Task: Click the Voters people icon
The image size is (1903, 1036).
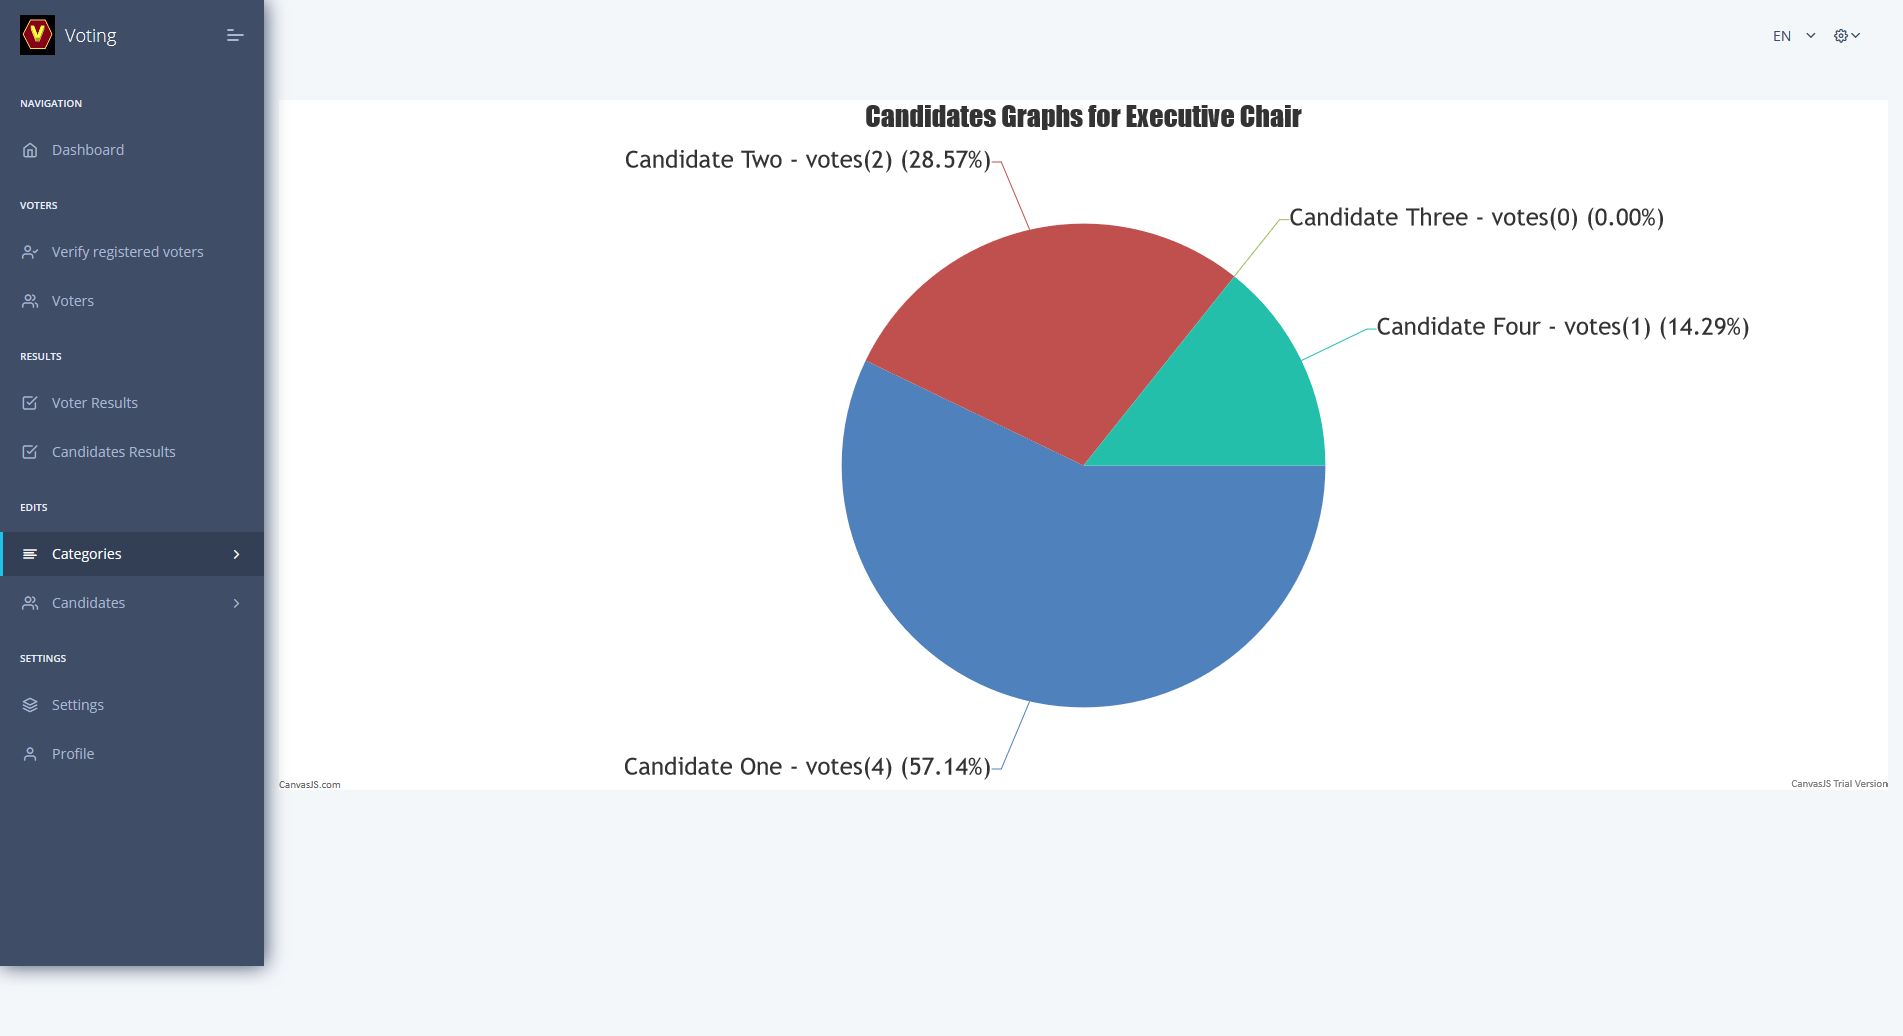Action: tap(30, 301)
